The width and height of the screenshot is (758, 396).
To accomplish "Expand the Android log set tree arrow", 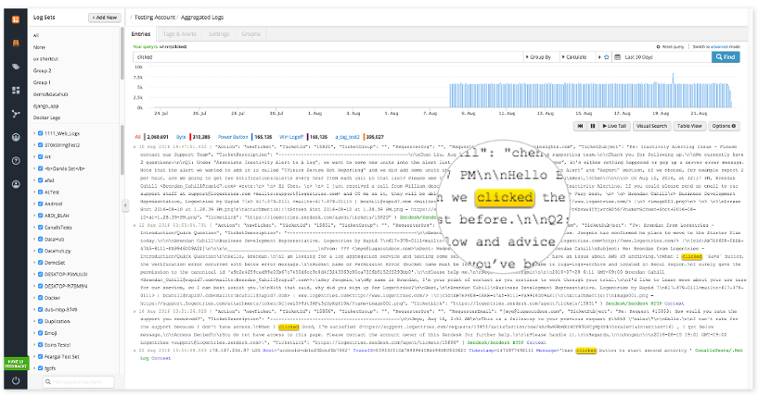I will coord(34,204).
